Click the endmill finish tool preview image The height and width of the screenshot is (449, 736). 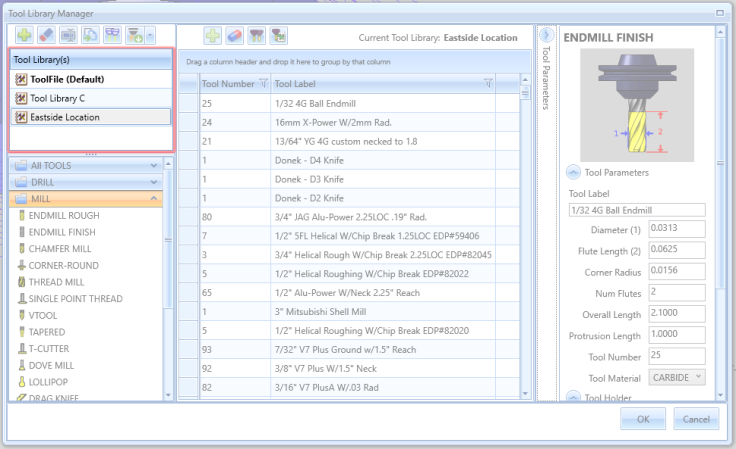[x=637, y=105]
